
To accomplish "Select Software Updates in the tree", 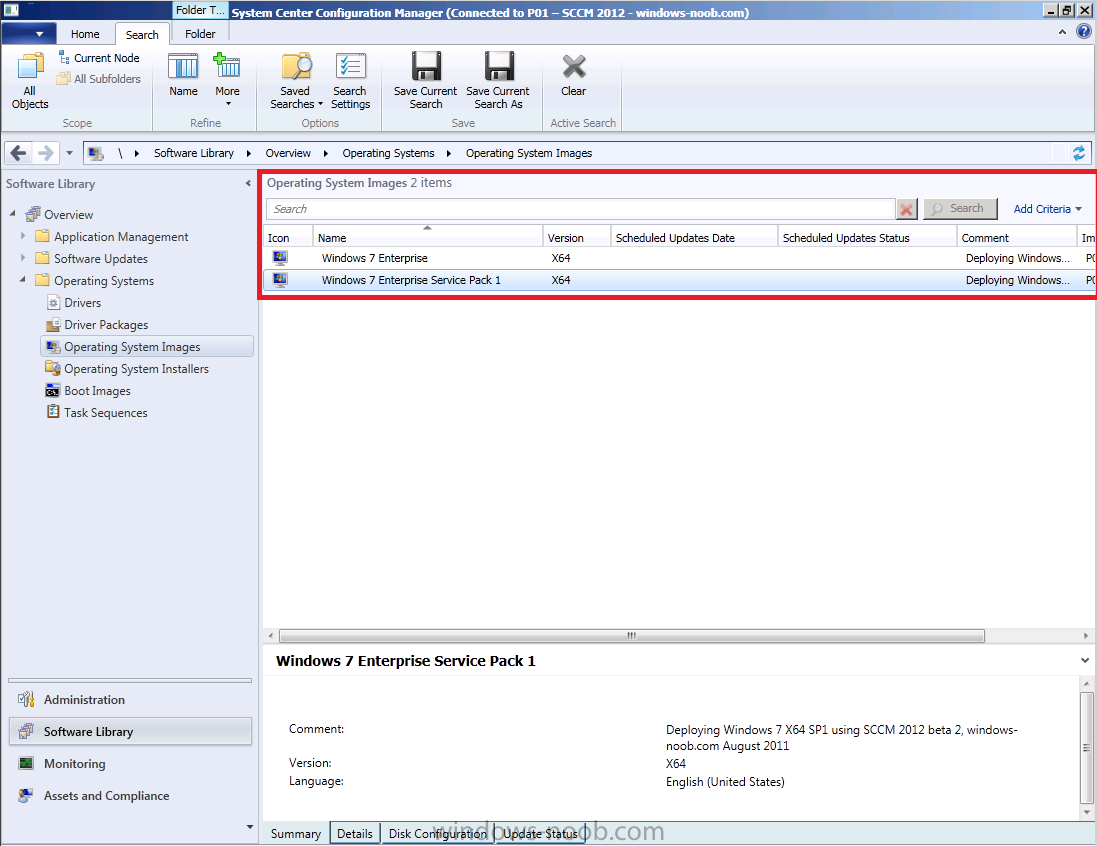I will 101,259.
